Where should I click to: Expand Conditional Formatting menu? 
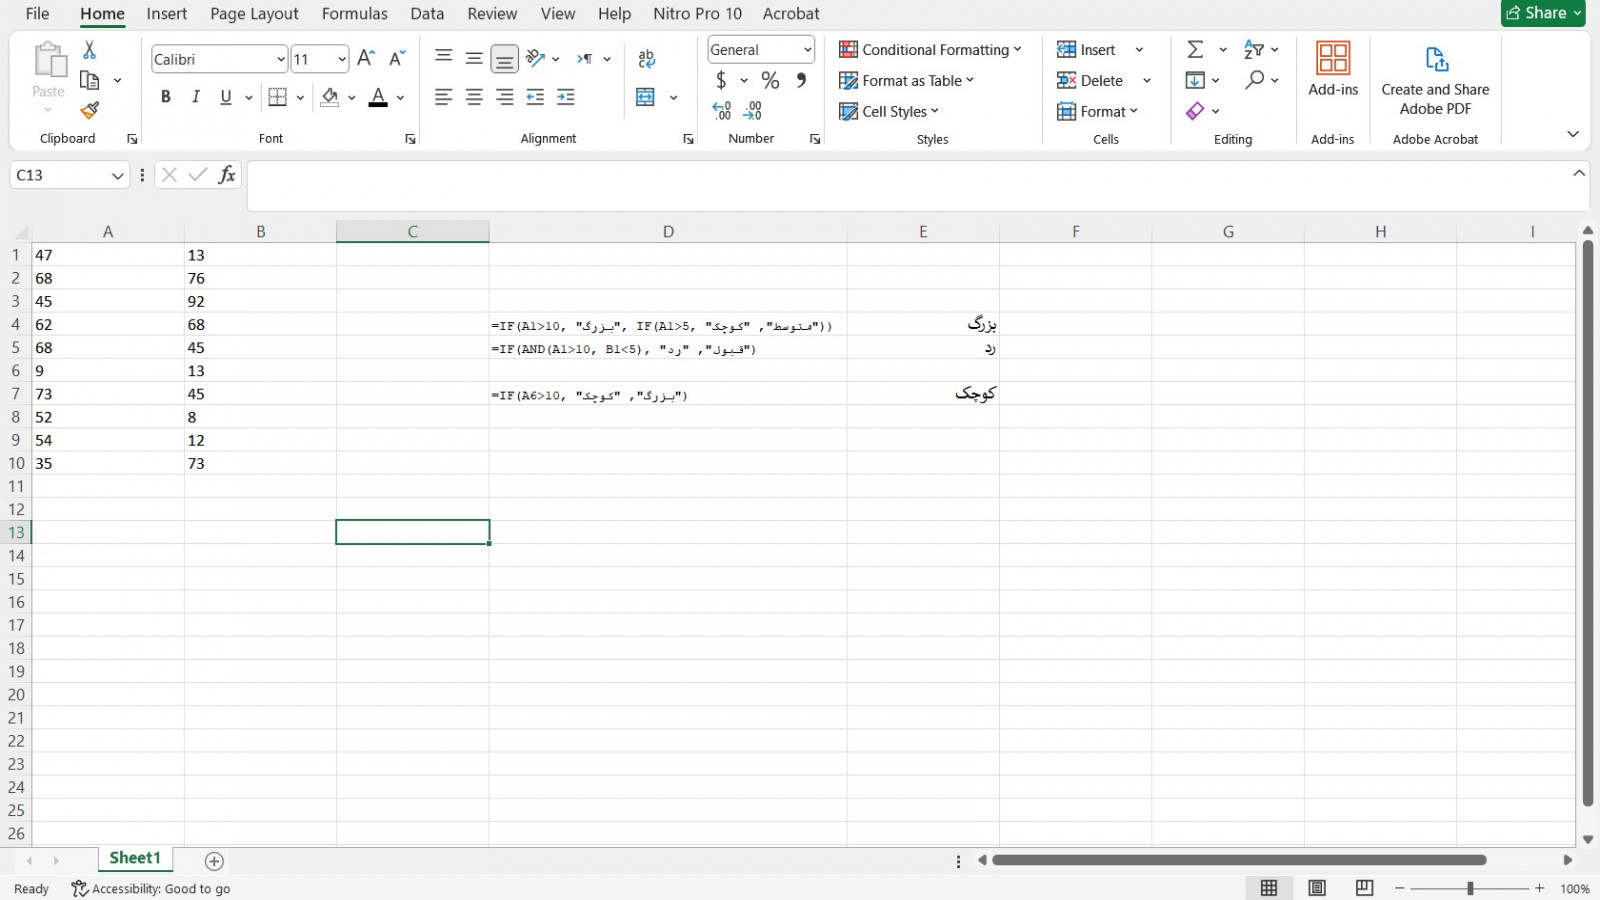pyautogui.click(x=931, y=49)
